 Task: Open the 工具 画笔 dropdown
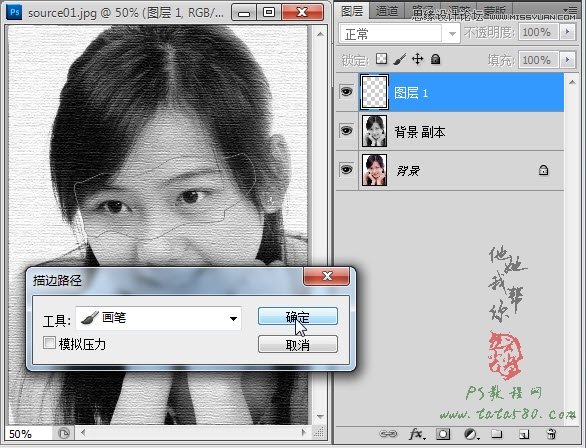(x=158, y=318)
